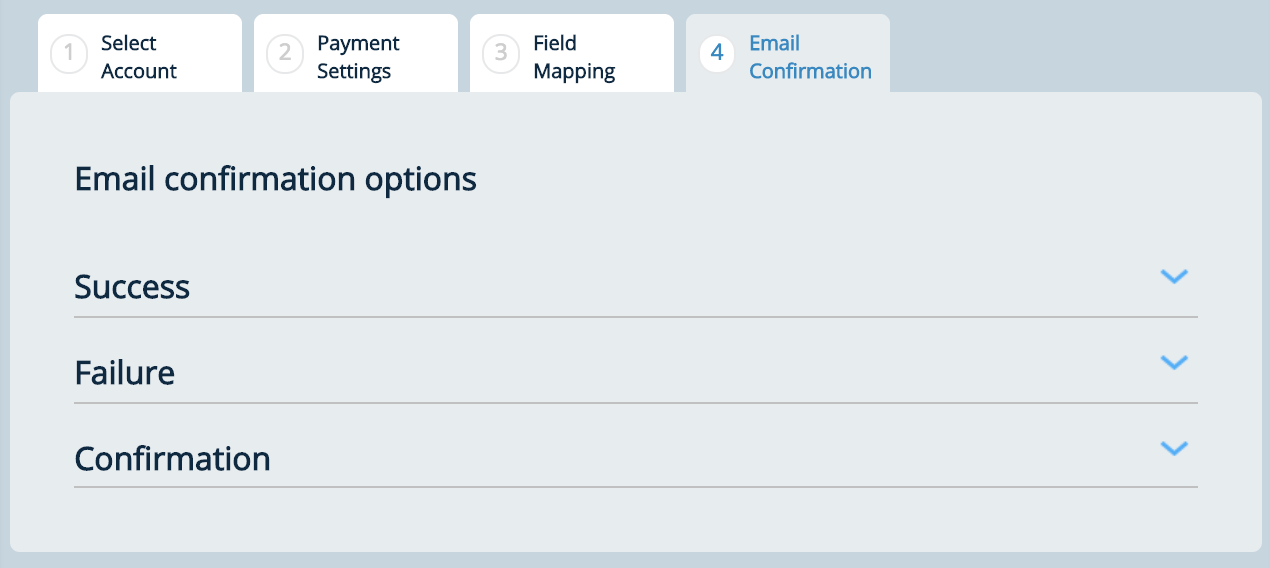Screen dimensions: 1270x568
Task: Expand the Success section chevron
Action: (1173, 276)
